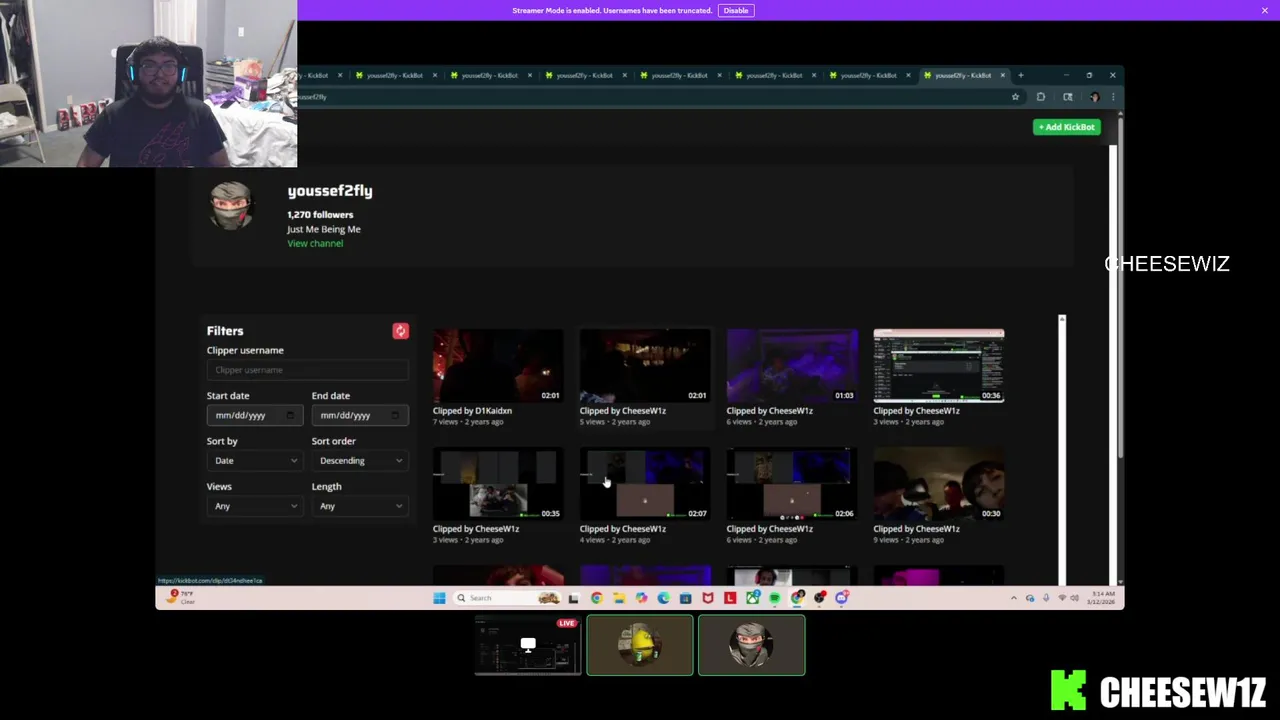This screenshot has width=1280, height=720.
Task: Open the Sort by Date dropdown
Action: 255,461
